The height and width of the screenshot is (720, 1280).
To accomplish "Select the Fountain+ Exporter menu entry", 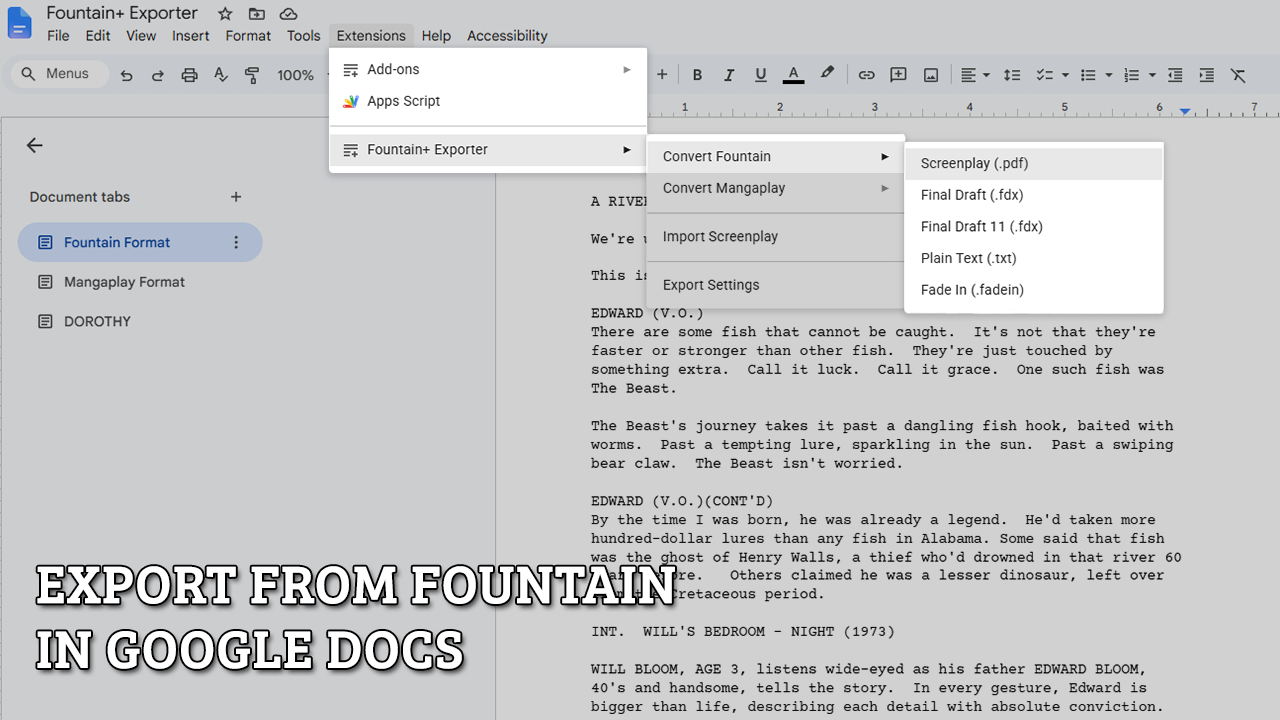I will 488,150.
